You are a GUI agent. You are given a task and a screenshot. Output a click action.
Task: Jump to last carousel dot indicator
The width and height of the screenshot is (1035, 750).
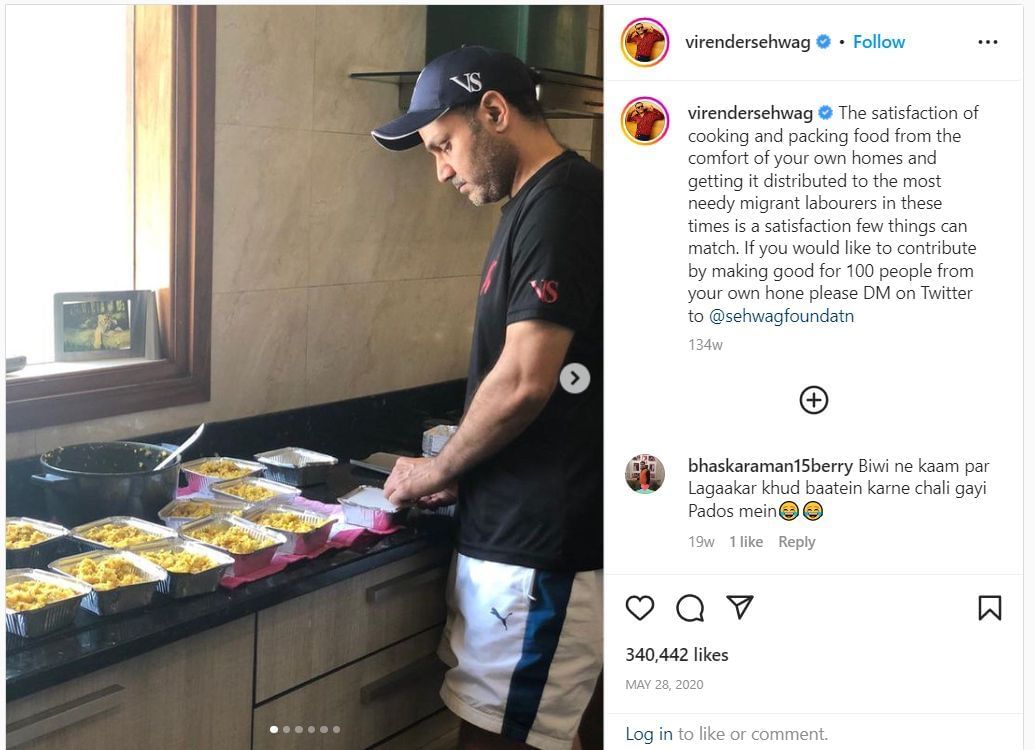click(337, 730)
